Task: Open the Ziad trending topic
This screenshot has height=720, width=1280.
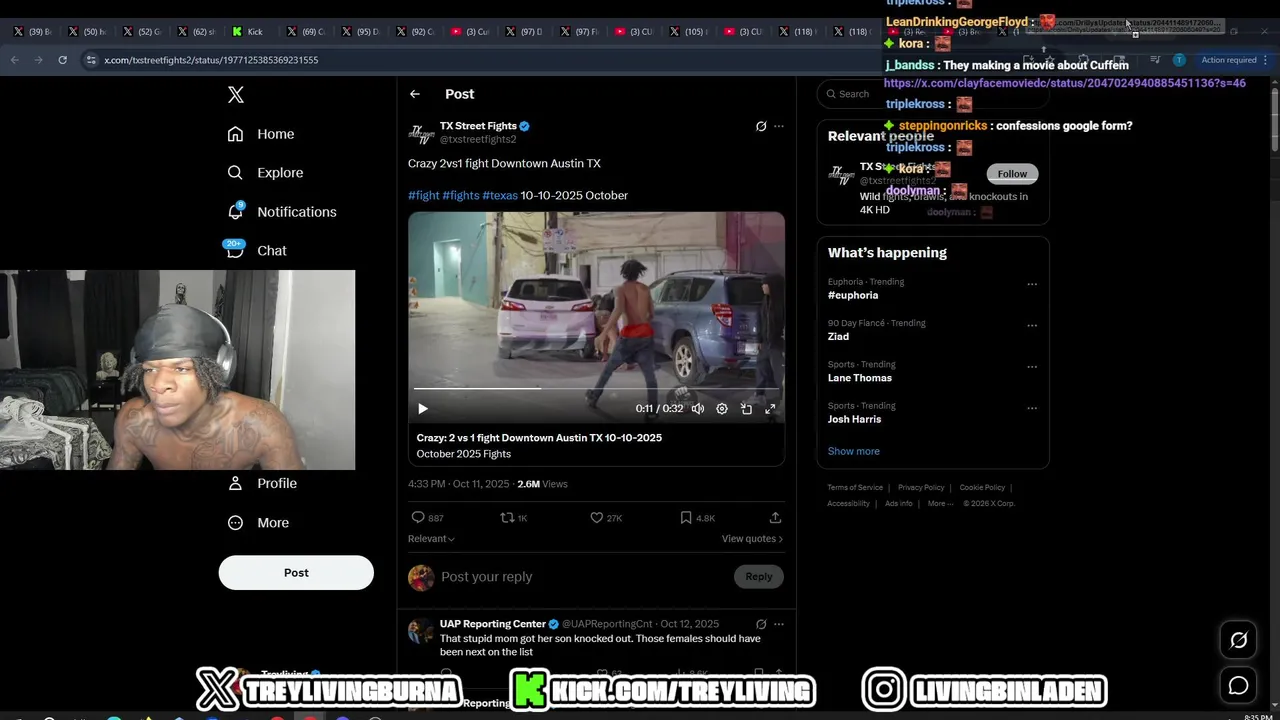Action: pyautogui.click(x=838, y=337)
